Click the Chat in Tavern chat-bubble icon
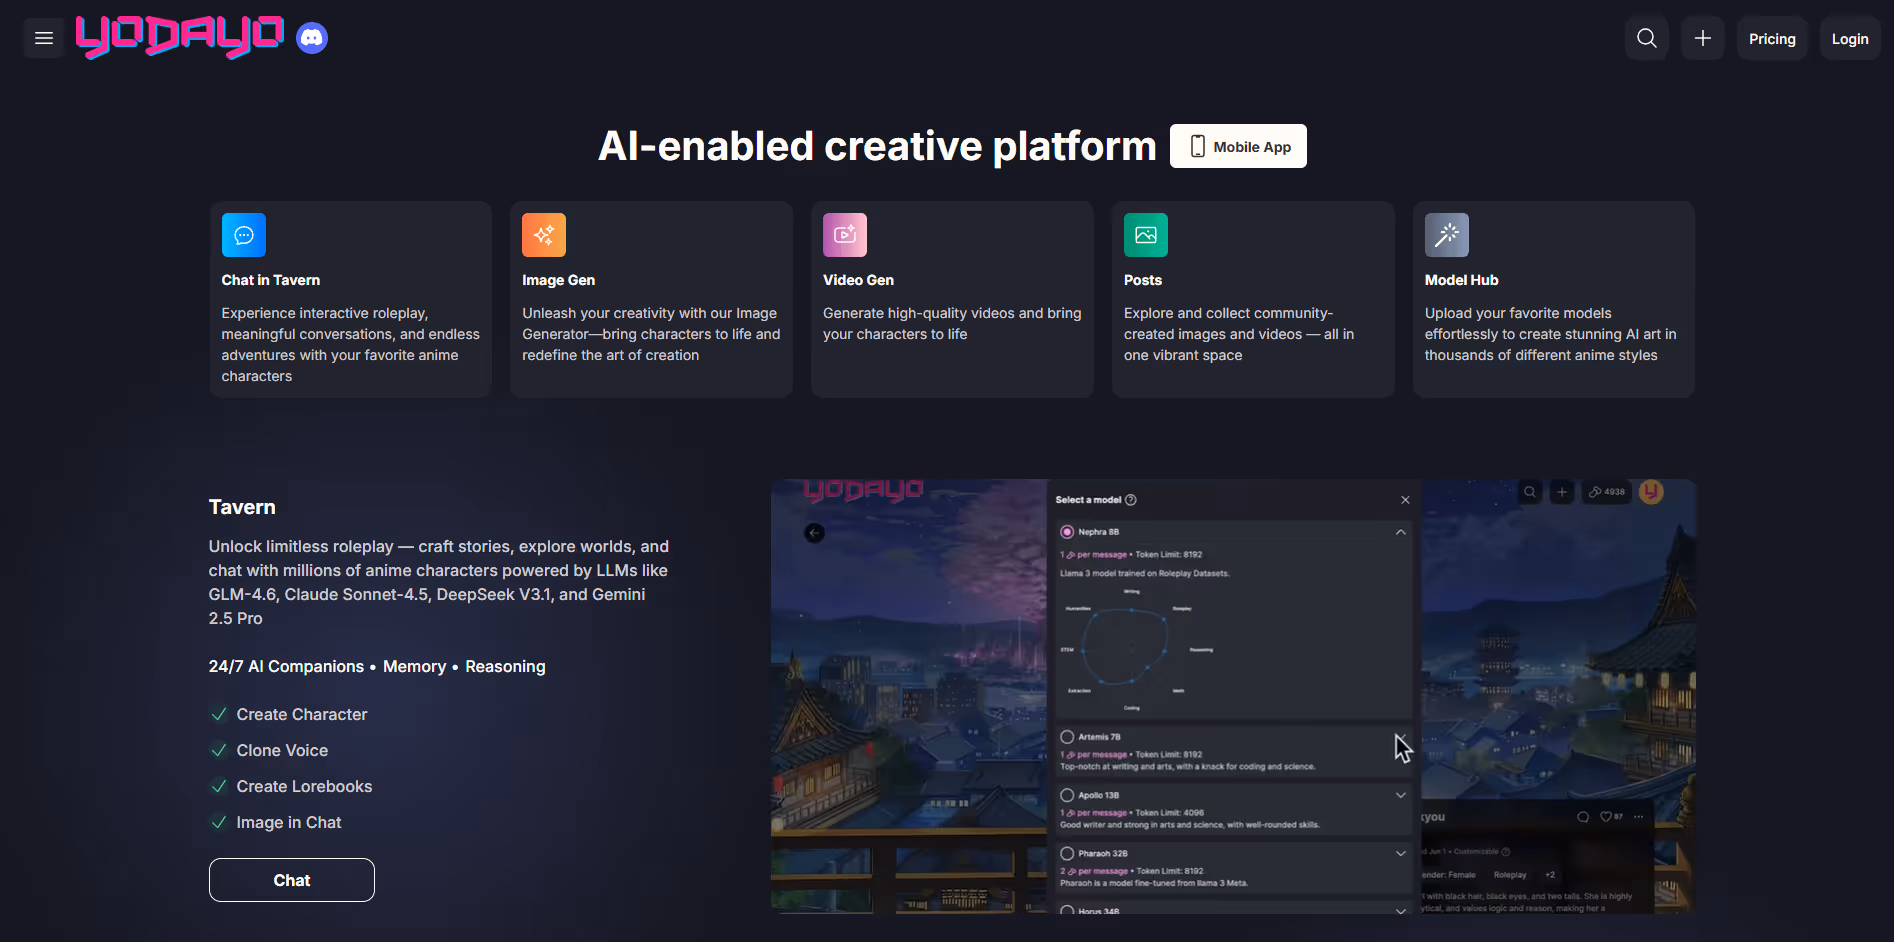Image resolution: width=1894 pixels, height=942 pixels. click(244, 235)
